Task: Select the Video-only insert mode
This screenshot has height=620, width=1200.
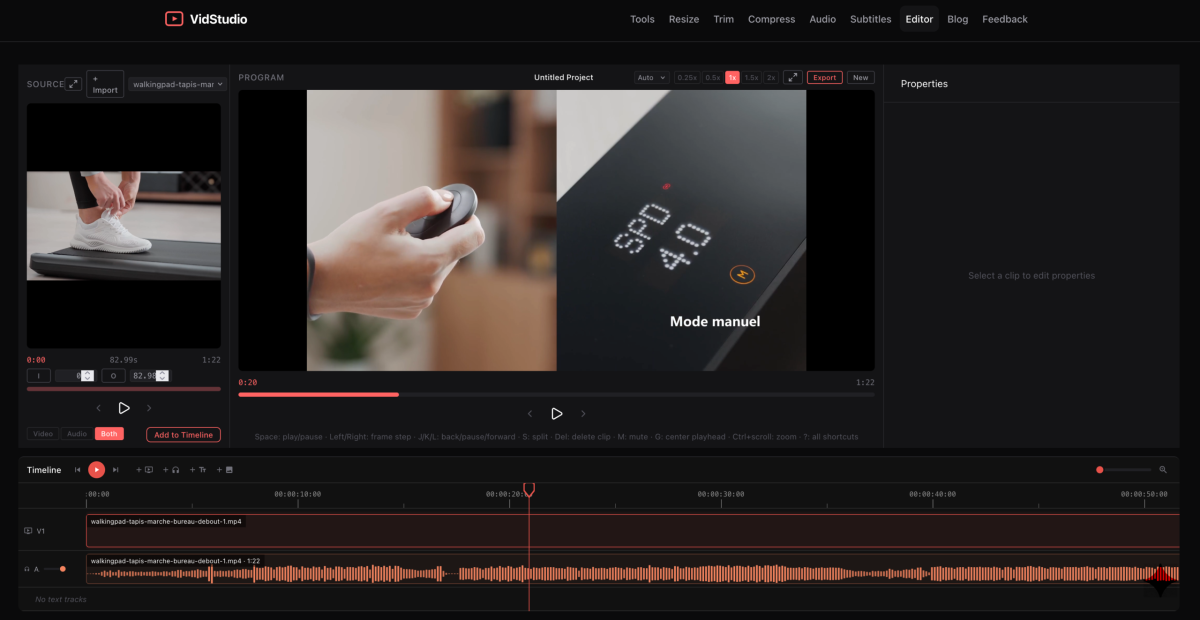Action: click(x=42, y=434)
